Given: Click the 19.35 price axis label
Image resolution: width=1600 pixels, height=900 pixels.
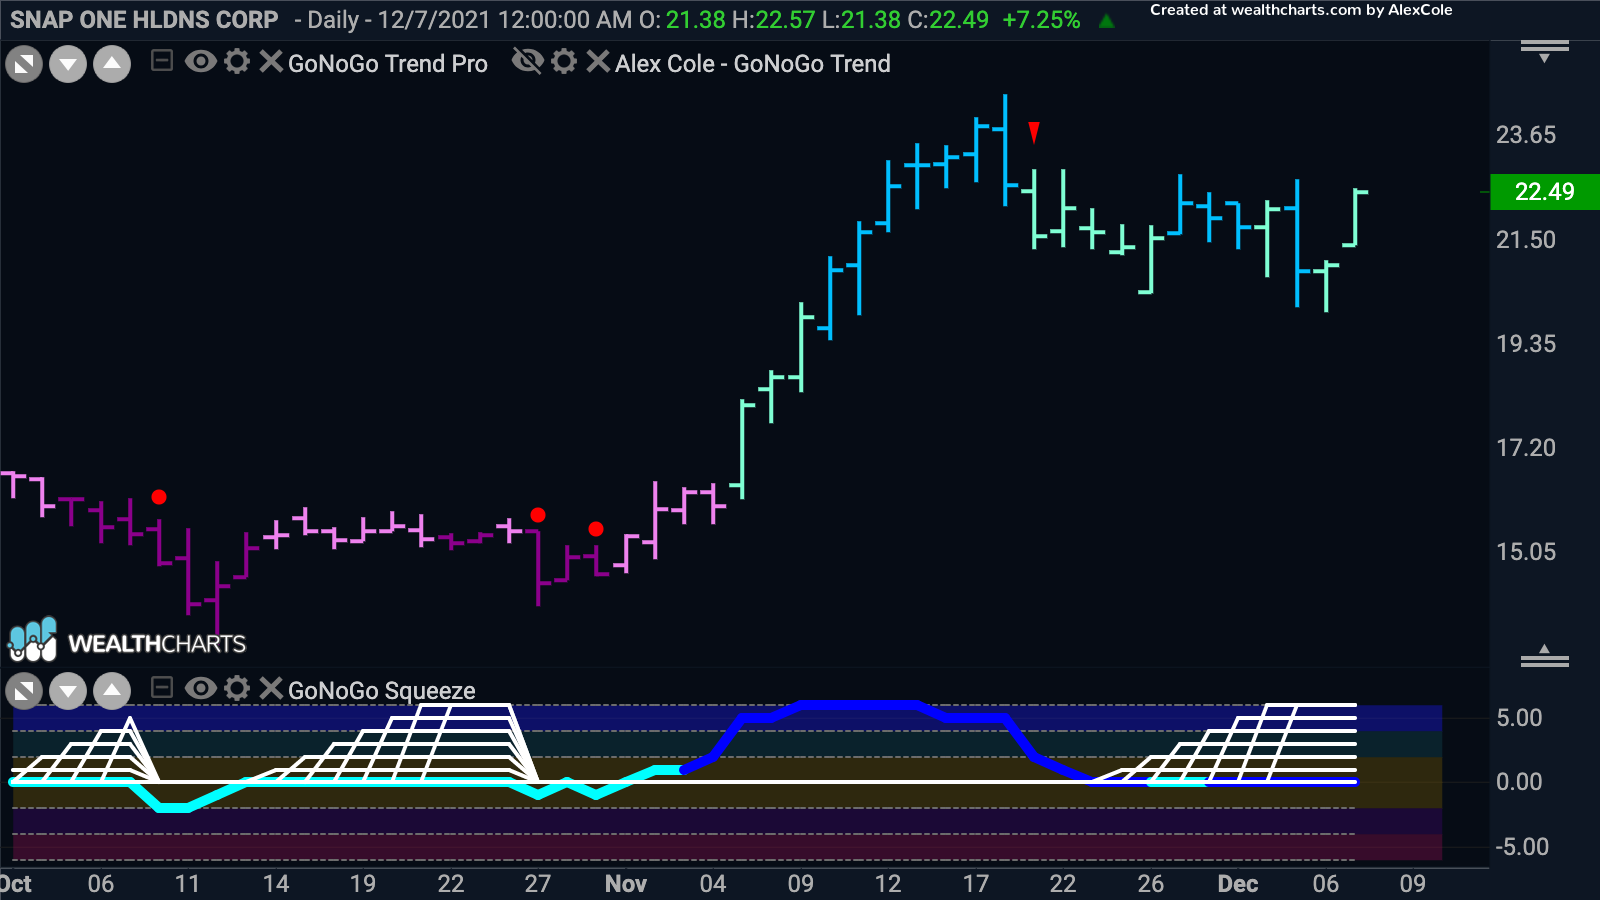Looking at the screenshot, I should click(x=1526, y=344).
